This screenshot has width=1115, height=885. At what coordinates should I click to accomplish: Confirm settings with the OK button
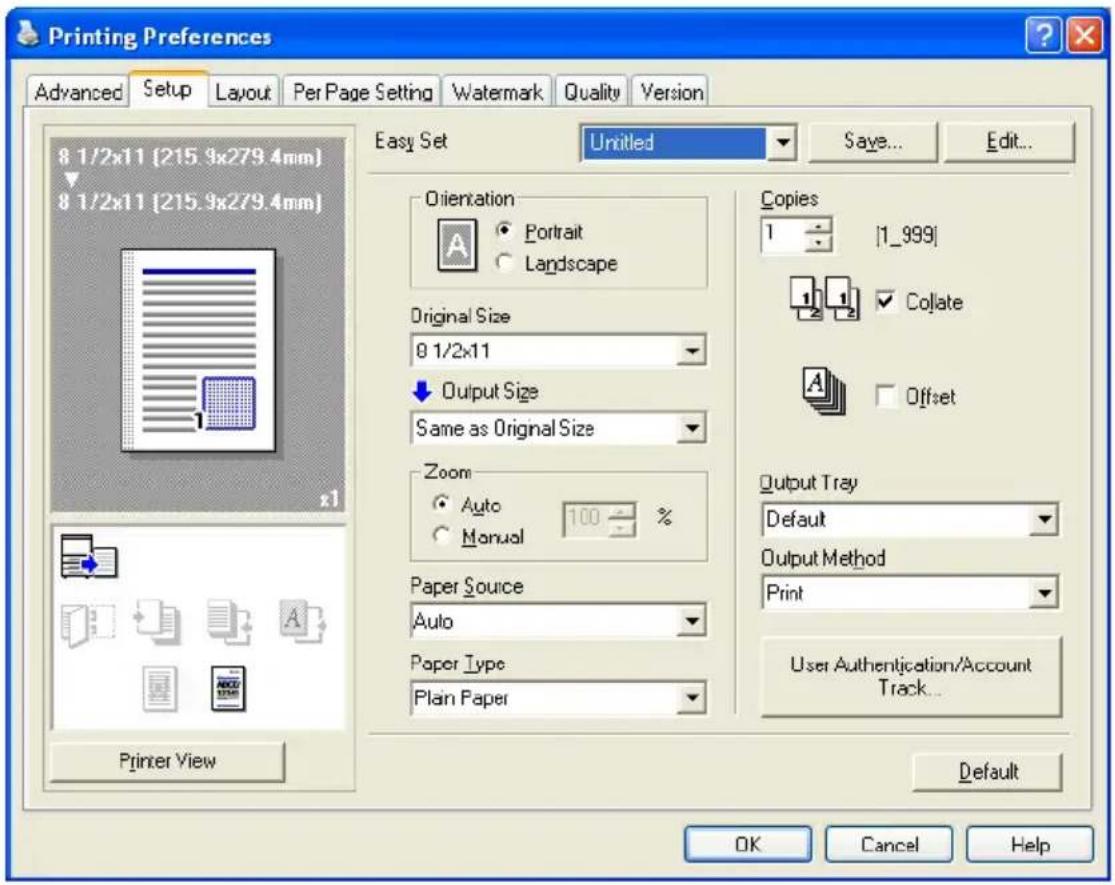point(748,844)
